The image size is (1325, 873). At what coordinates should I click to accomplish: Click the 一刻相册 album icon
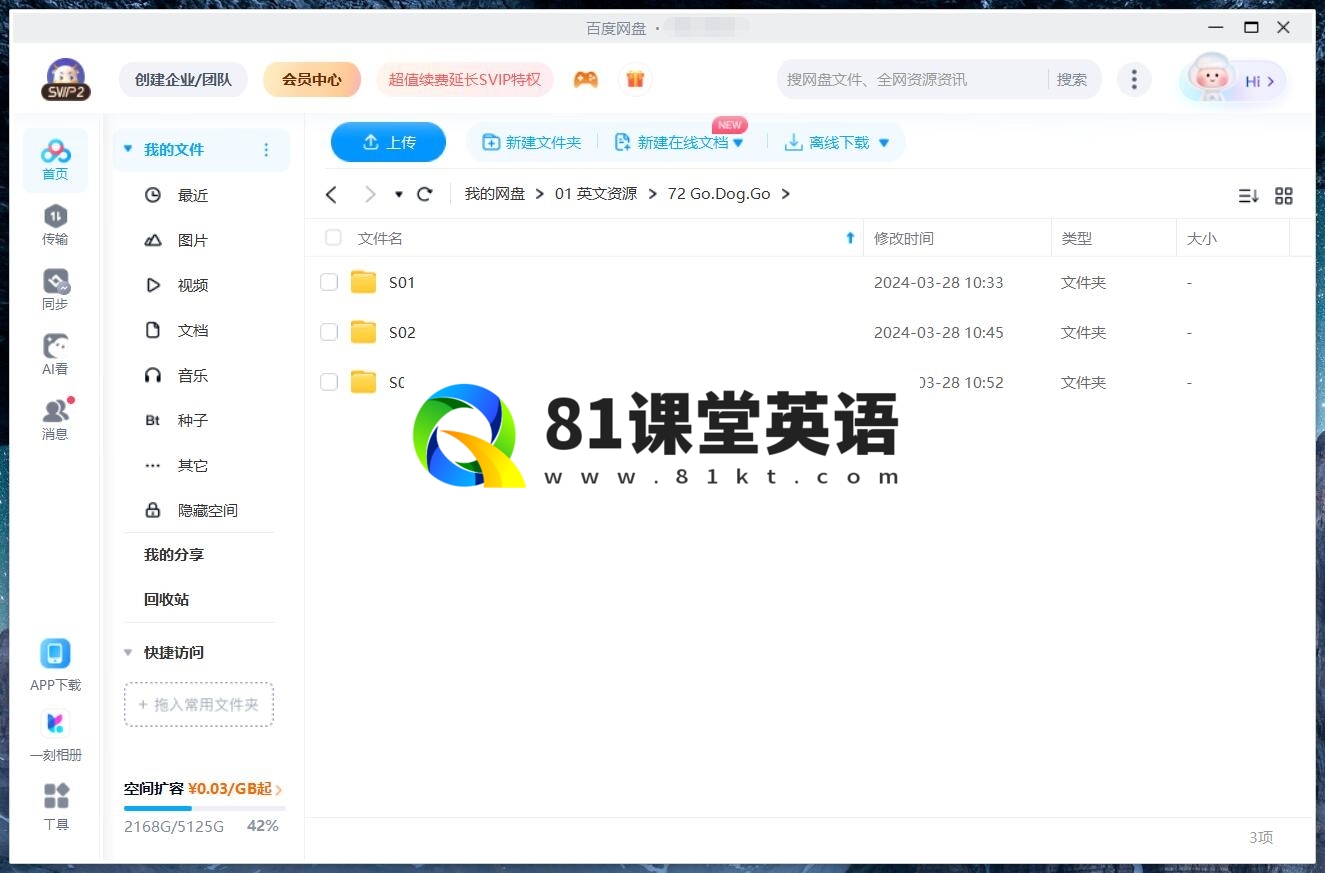pyautogui.click(x=55, y=733)
